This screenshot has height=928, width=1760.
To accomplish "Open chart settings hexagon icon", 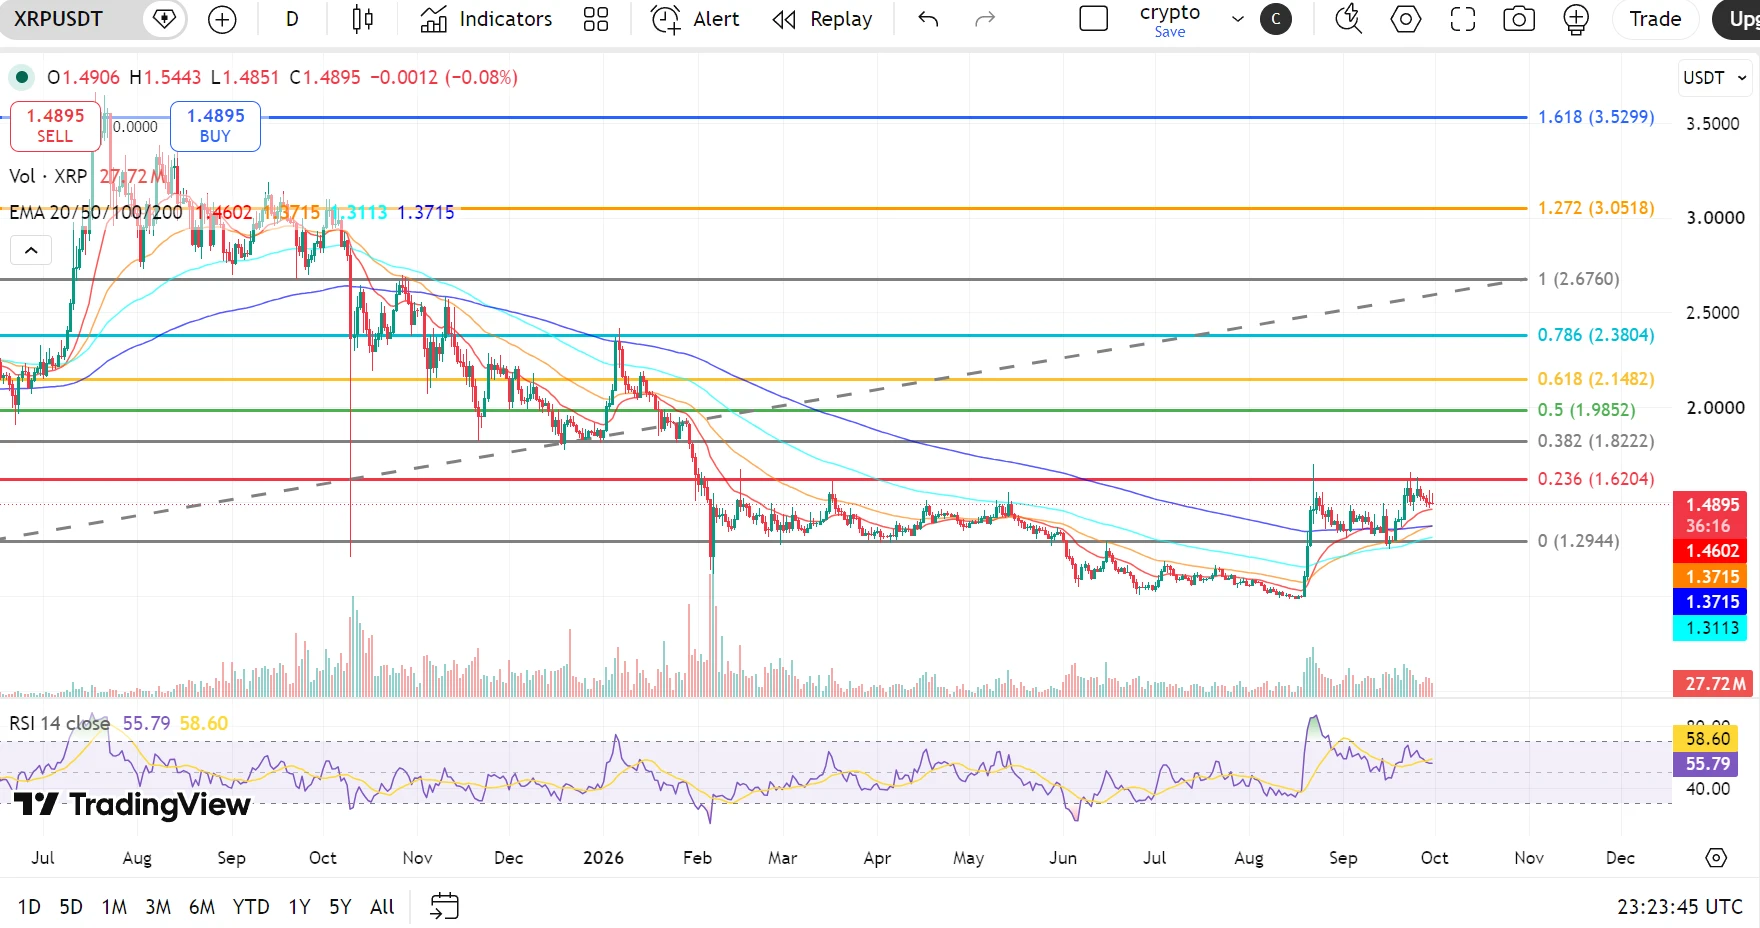I will tap(1406, 19).
